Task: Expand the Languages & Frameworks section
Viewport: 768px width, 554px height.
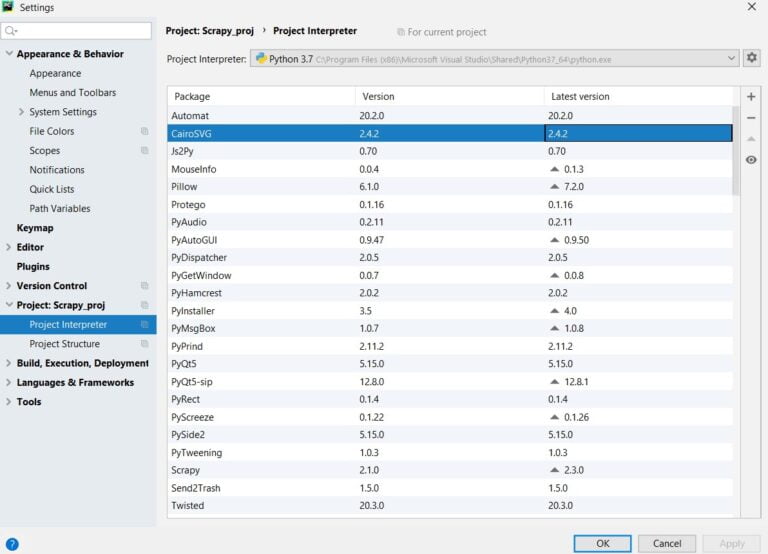Action: click(10, 383)
